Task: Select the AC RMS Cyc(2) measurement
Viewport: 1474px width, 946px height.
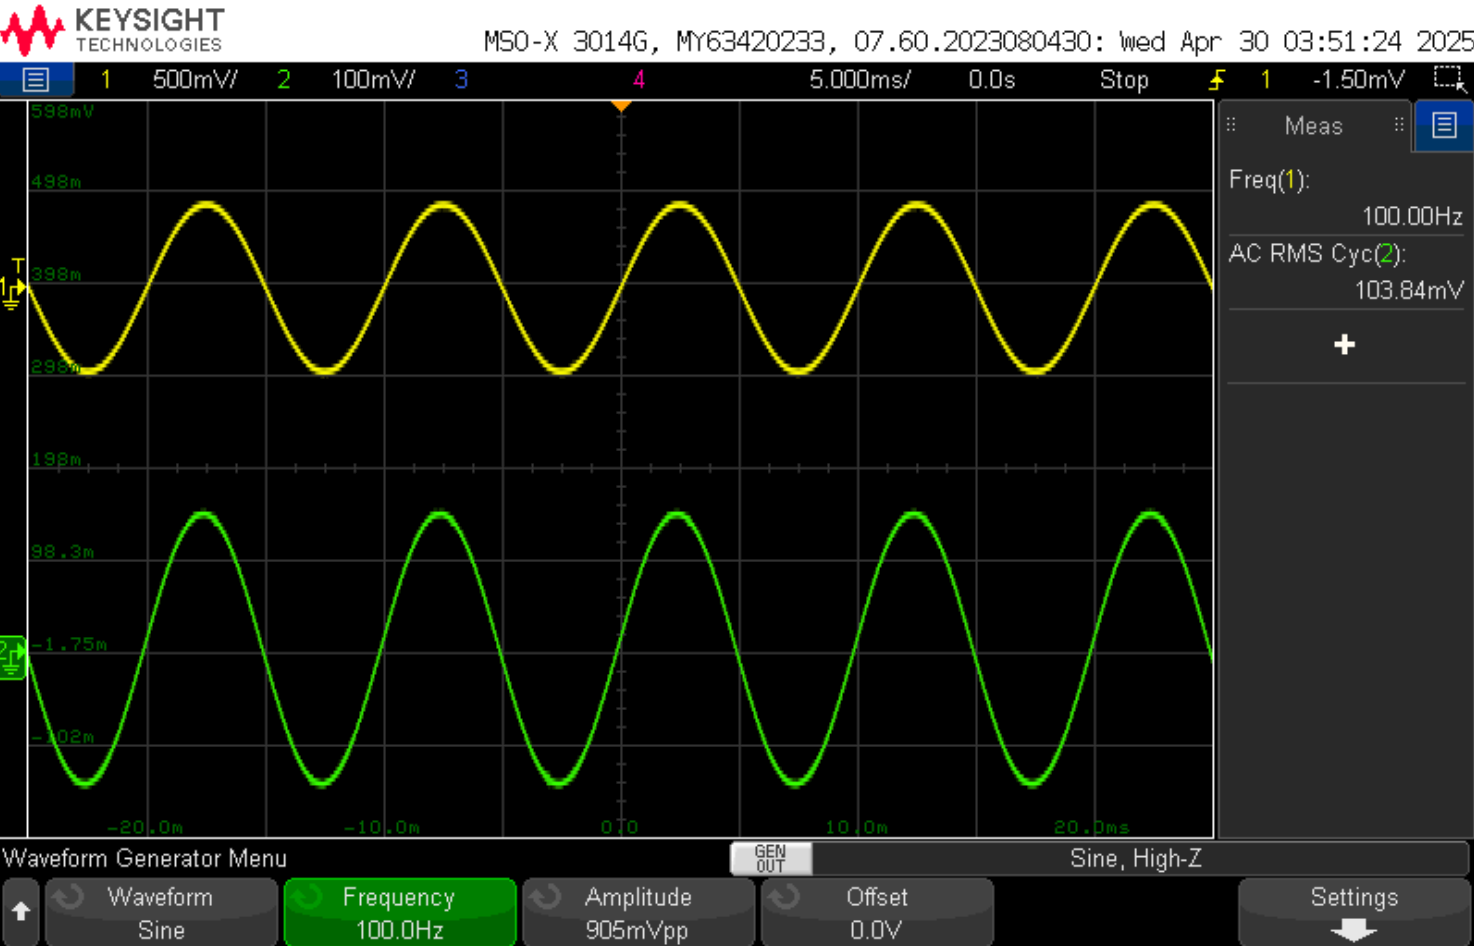Action: (x=1346, y=272)
